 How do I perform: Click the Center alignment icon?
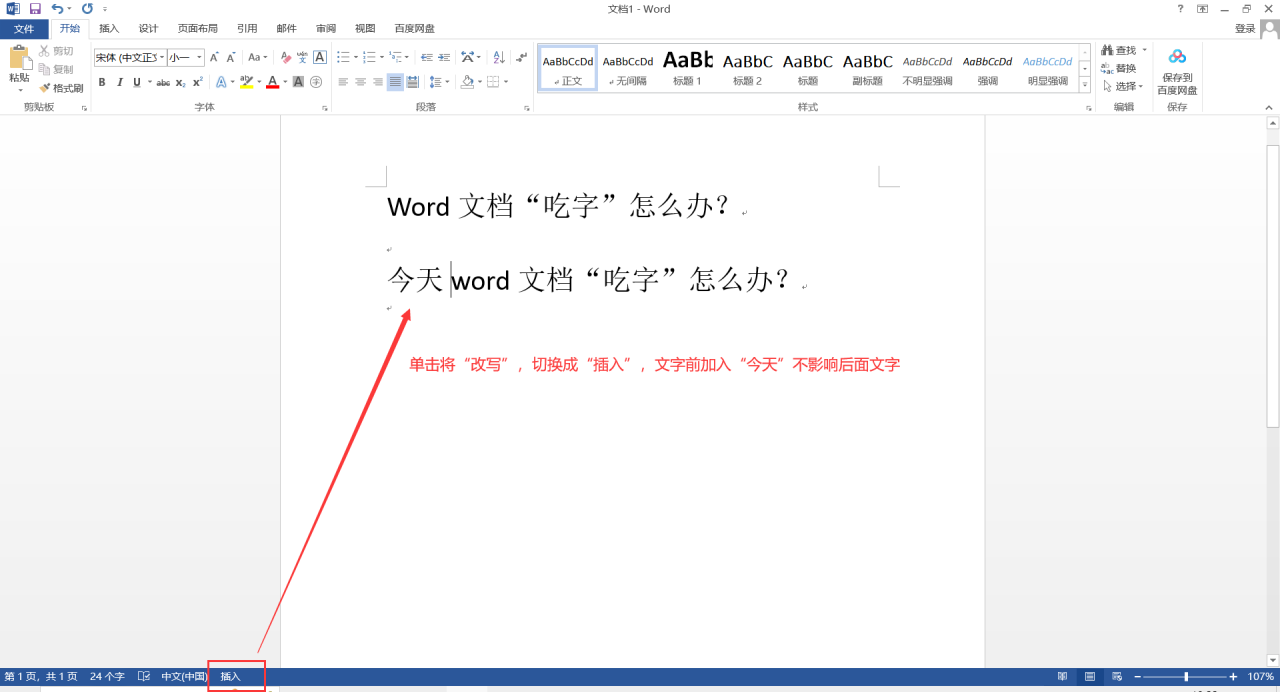tap(360, 82)
